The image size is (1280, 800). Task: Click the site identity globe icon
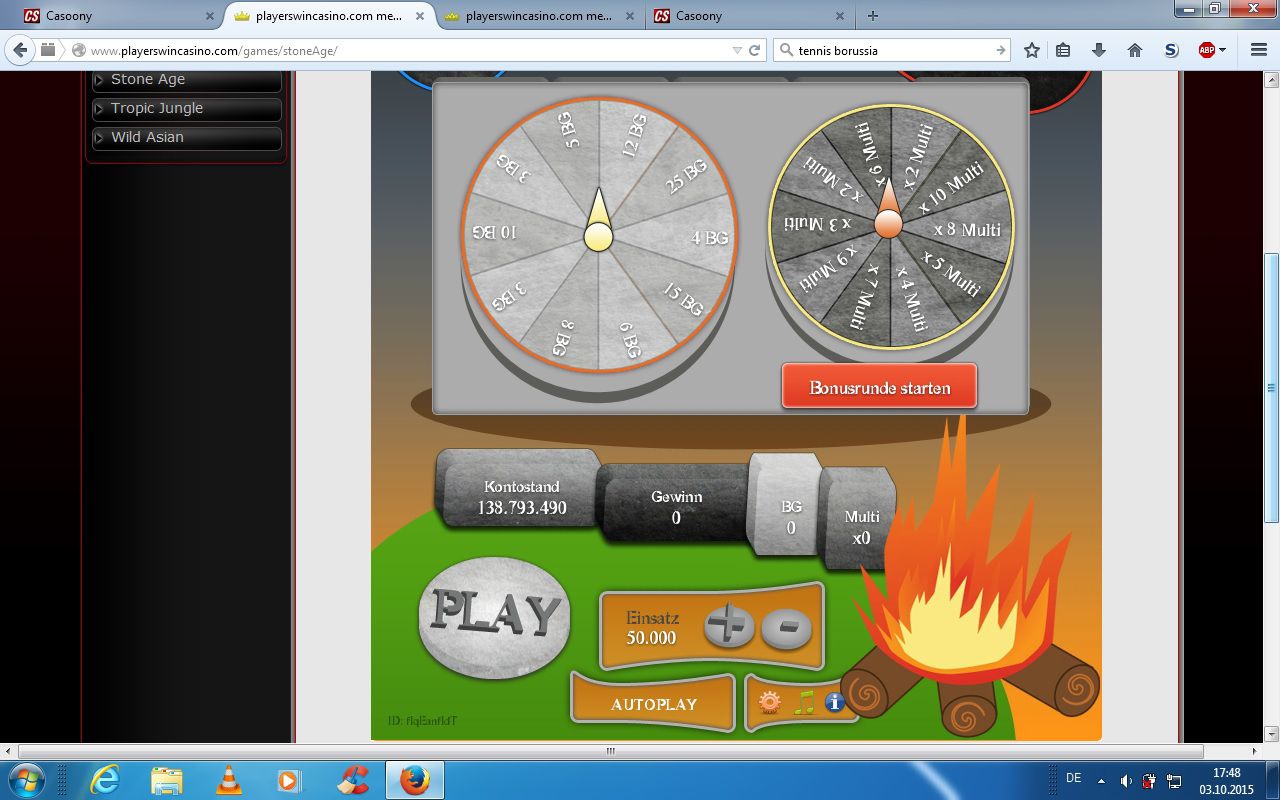point(78,50)
